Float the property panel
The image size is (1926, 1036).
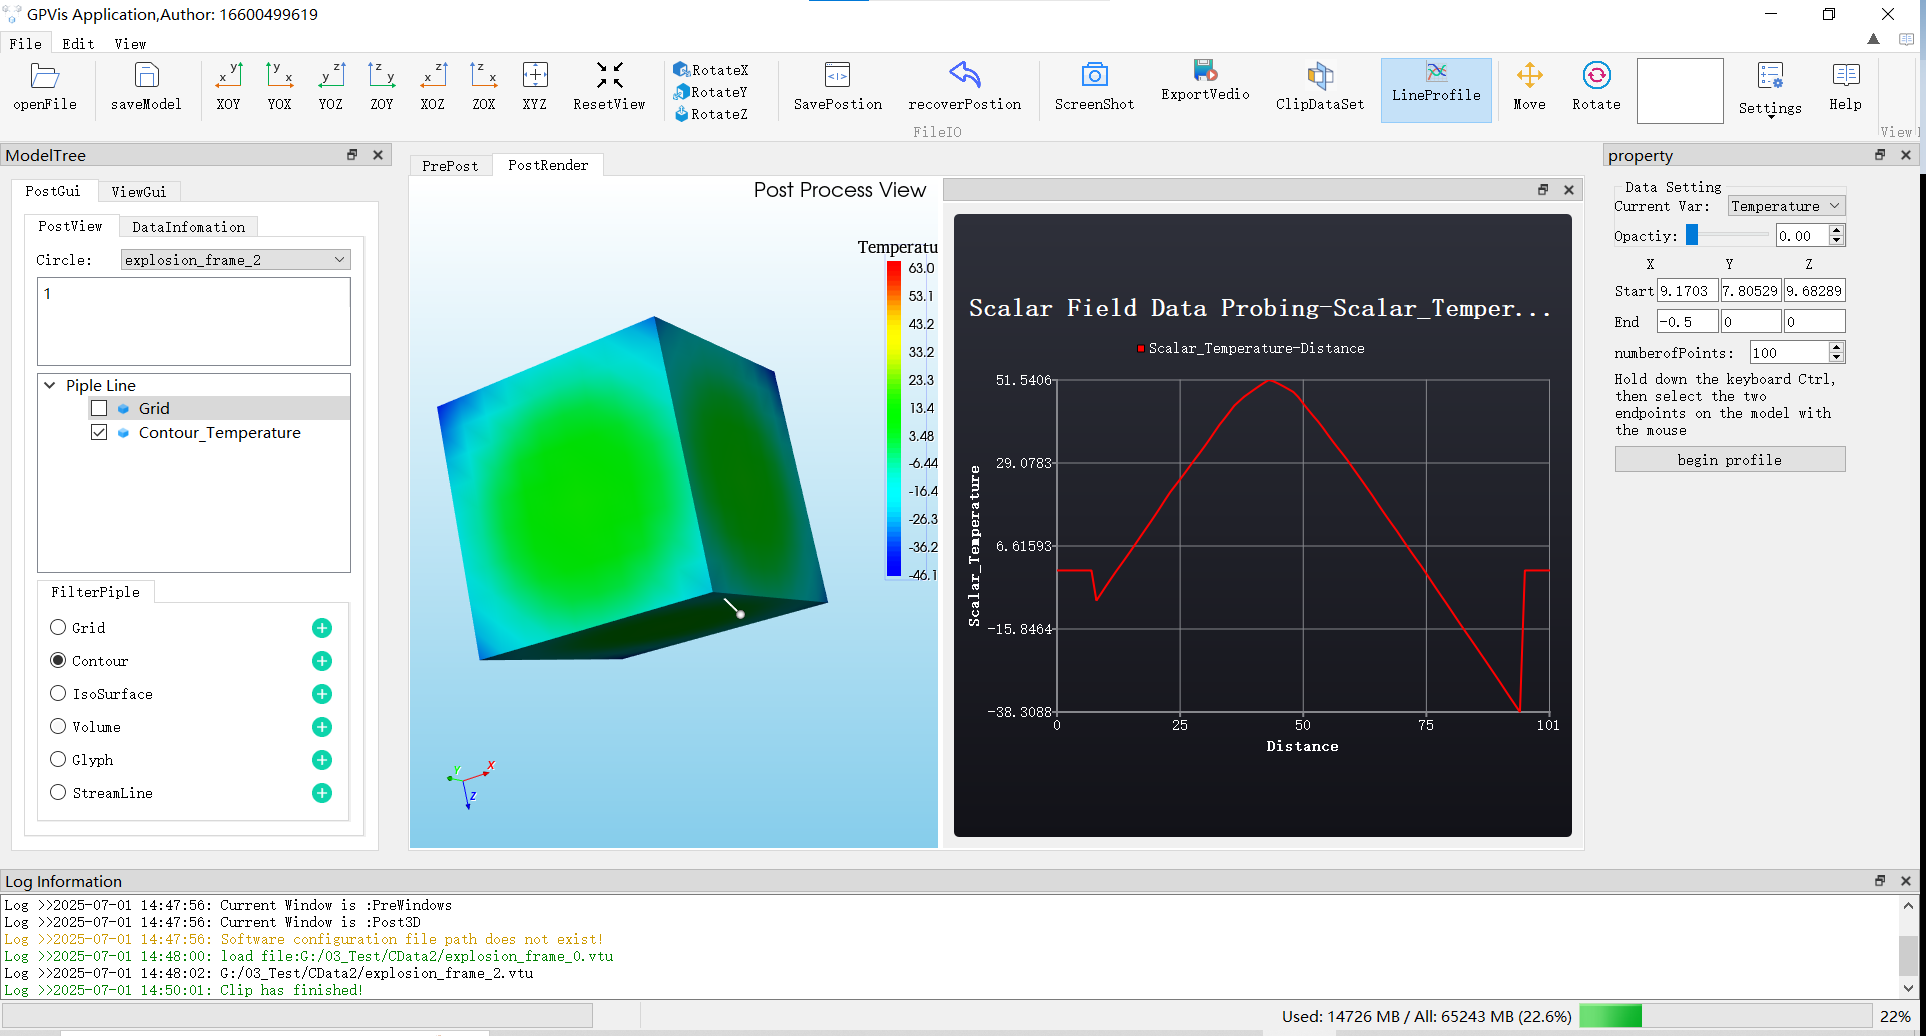(1880, 155)
